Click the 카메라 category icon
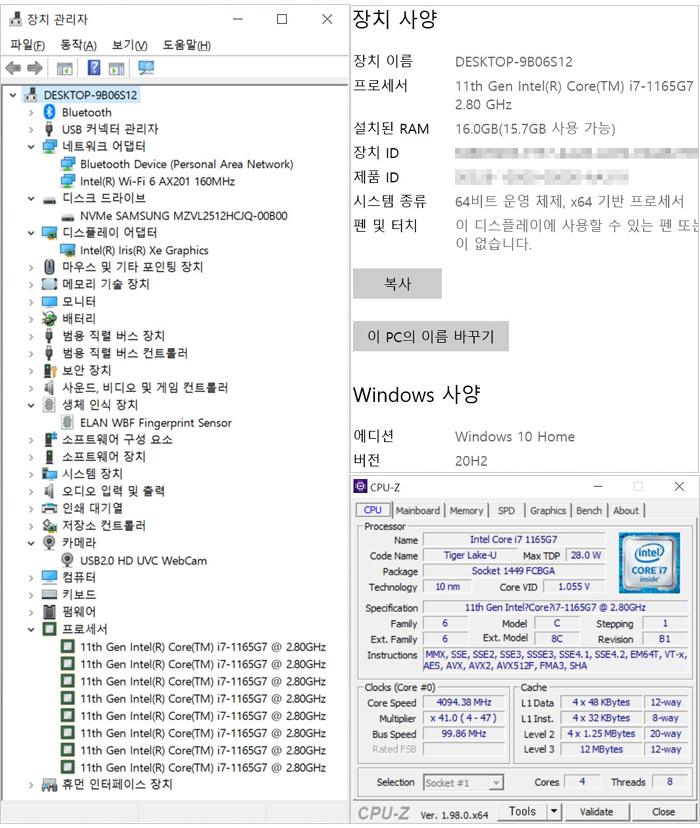The width and height of the screenshot is (700, 828). [49, 543]
